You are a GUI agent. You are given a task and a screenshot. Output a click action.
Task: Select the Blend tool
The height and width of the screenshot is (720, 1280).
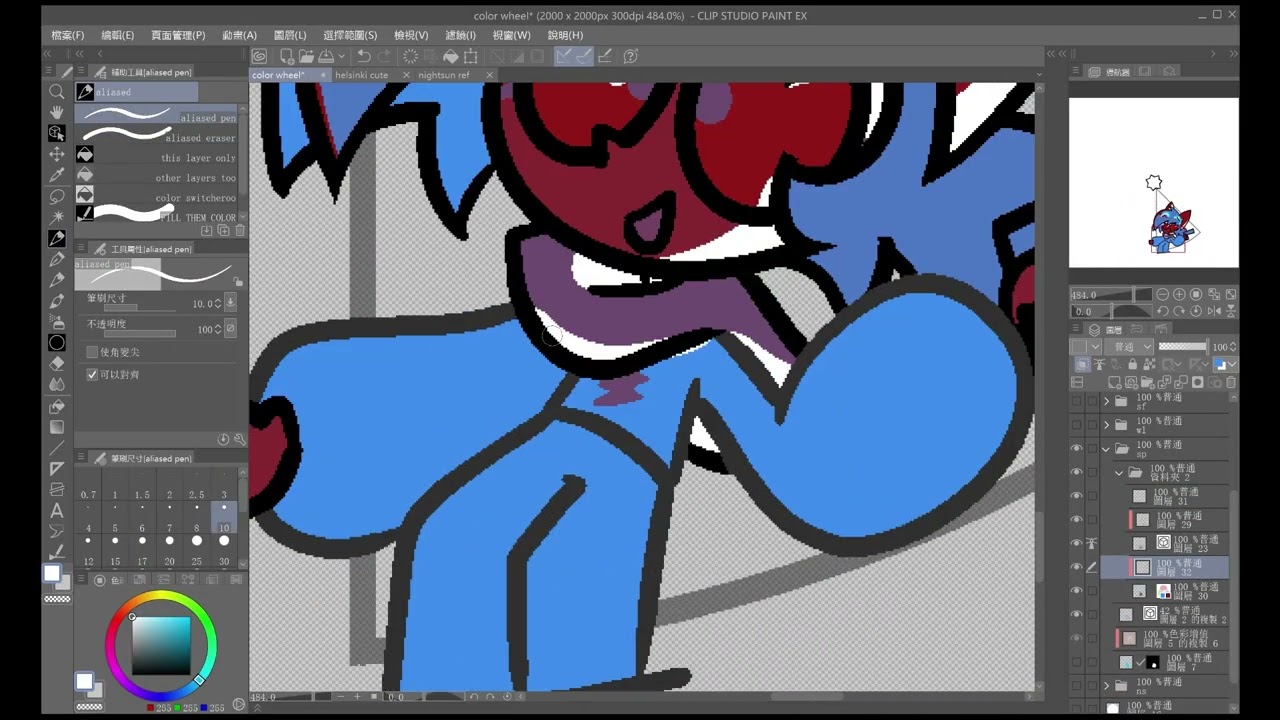[x=57, y=385]
